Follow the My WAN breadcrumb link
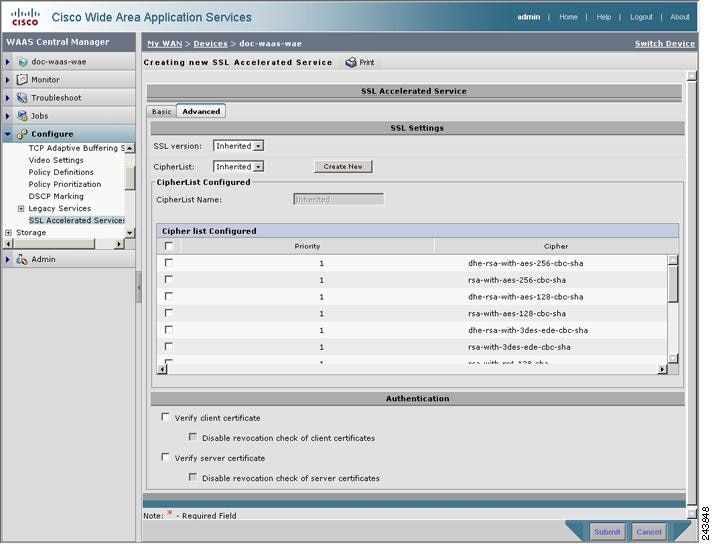Viewport: 712px width, 544px height. coord(164,44)
